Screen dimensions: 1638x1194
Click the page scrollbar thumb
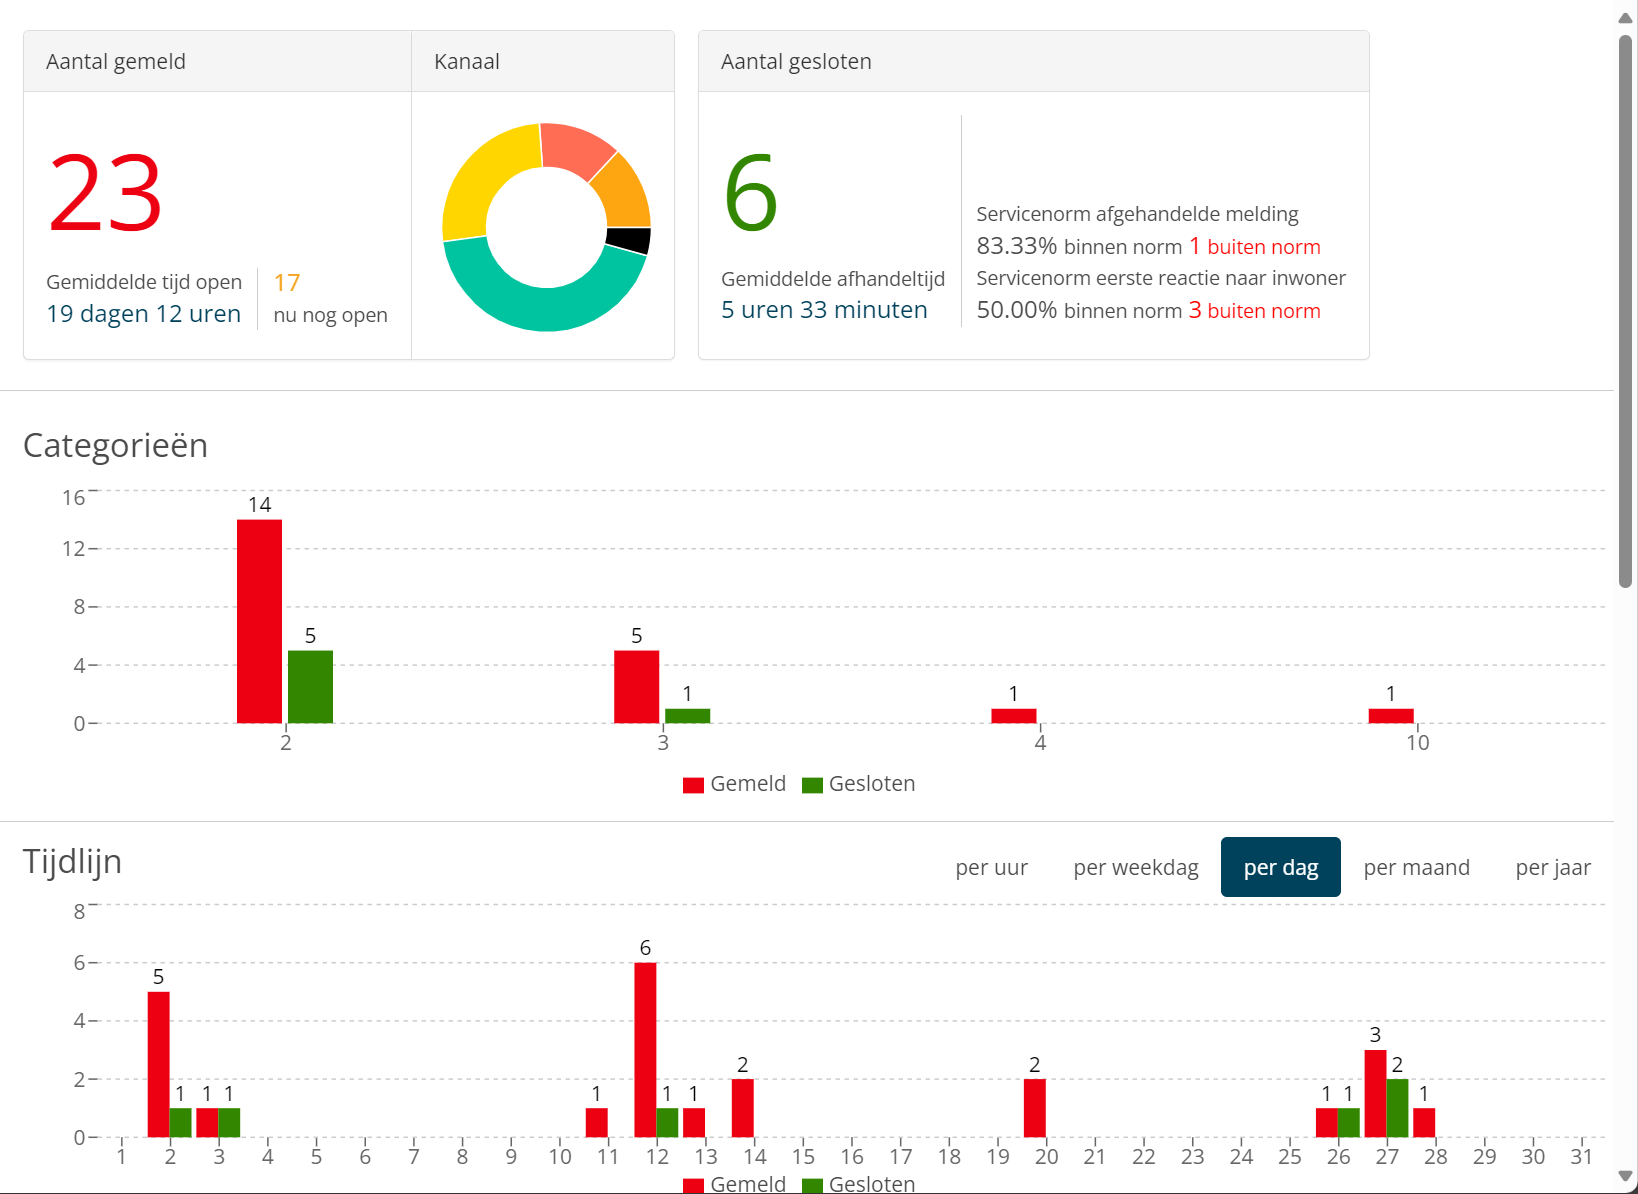tap(1626, 311)
